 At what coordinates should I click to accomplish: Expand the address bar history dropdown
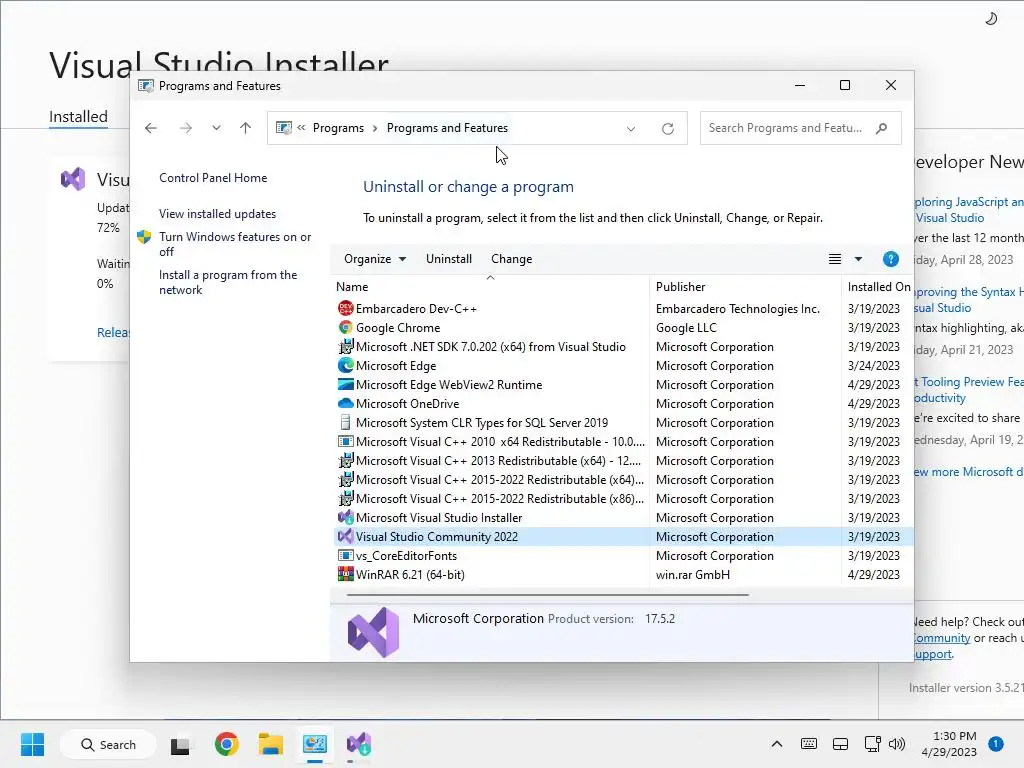[631, 129]
